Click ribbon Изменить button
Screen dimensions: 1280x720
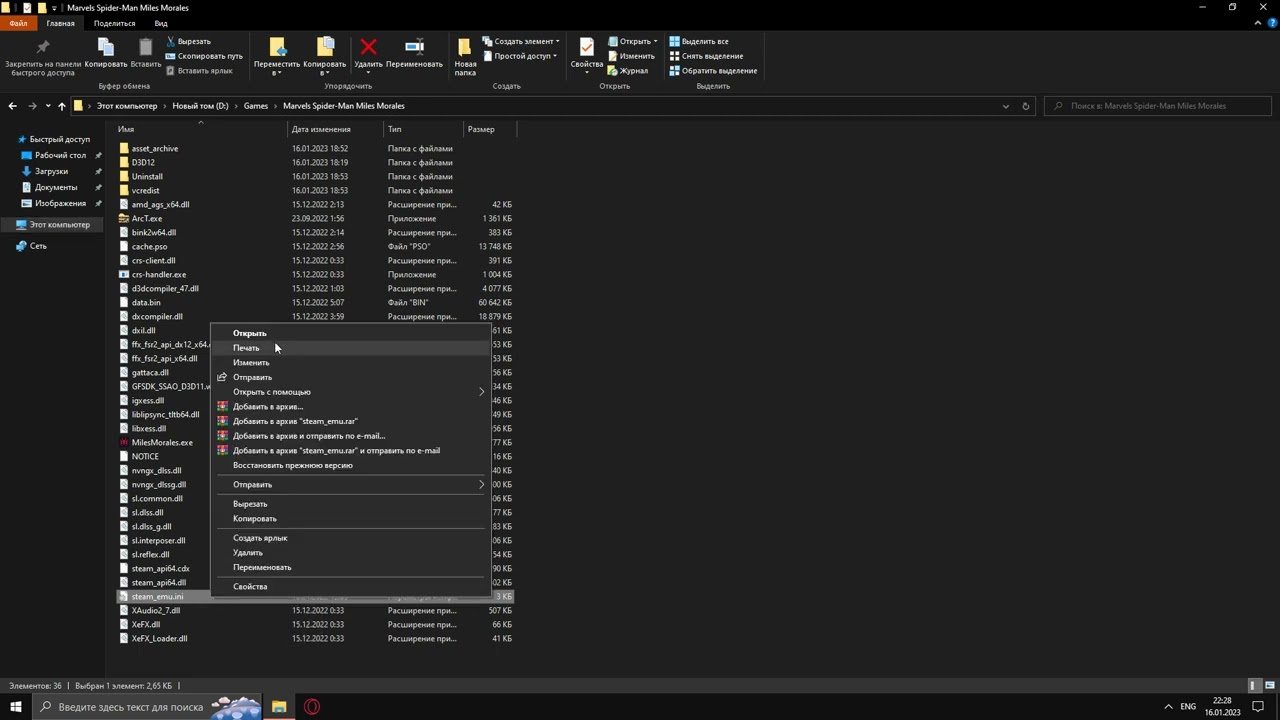(x=631, y=56)
